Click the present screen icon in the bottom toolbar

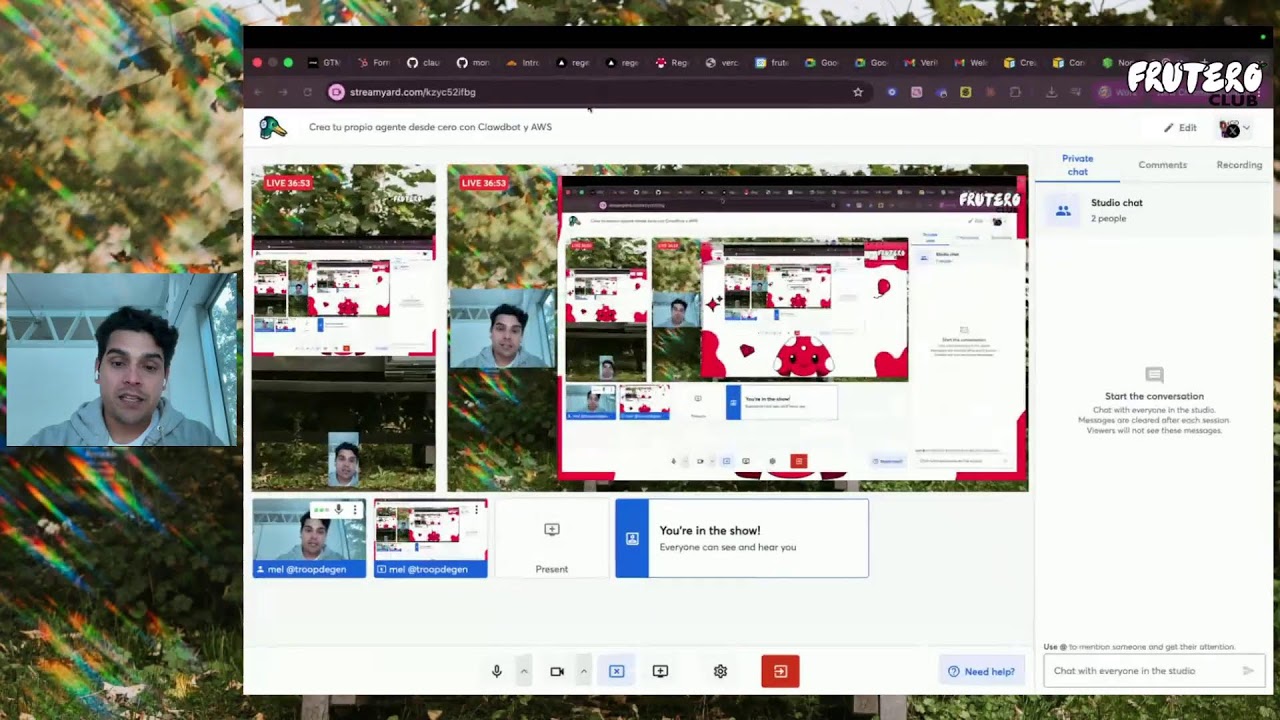click(x=660, y=671)
